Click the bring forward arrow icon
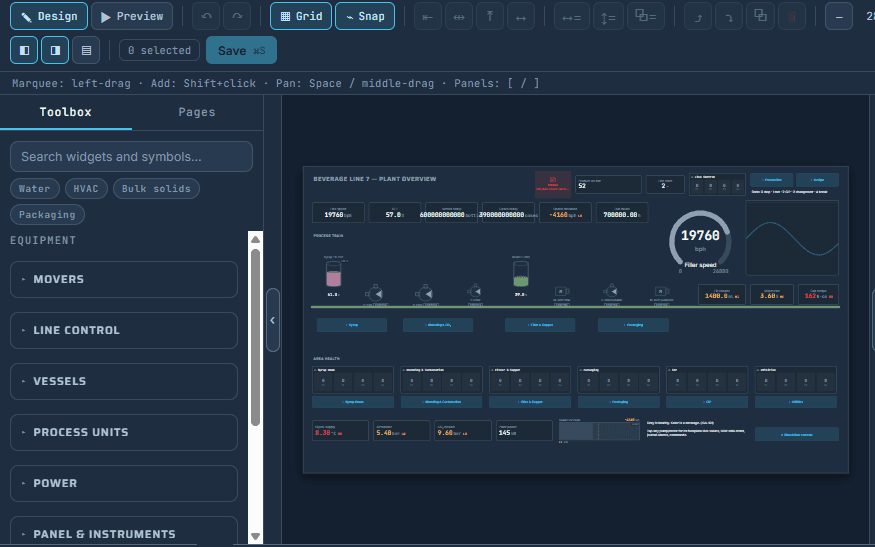This screenshot has width=875, height=547. [698, 16]
